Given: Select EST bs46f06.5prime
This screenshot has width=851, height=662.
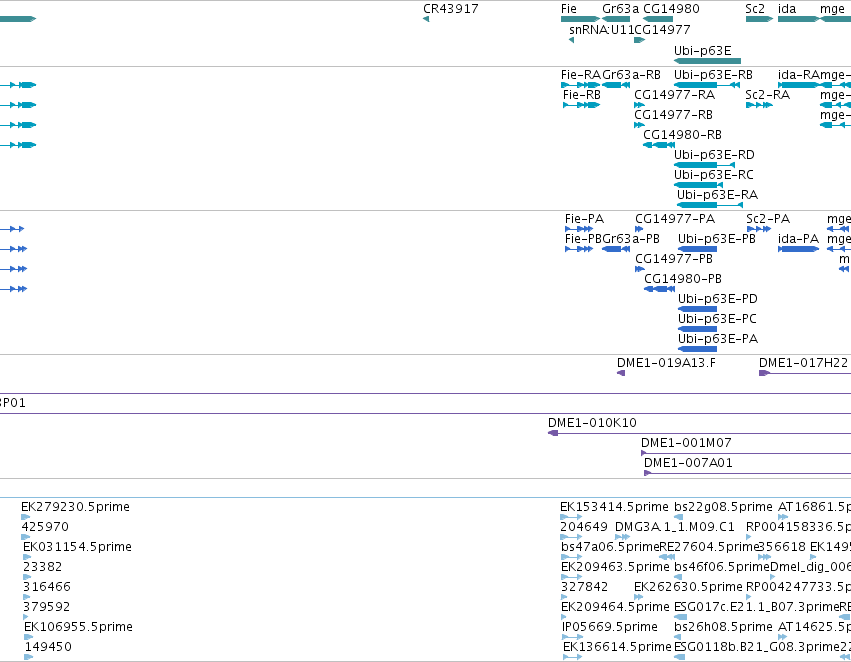Looking at the screenshot, I should click(x=722, y=567).
